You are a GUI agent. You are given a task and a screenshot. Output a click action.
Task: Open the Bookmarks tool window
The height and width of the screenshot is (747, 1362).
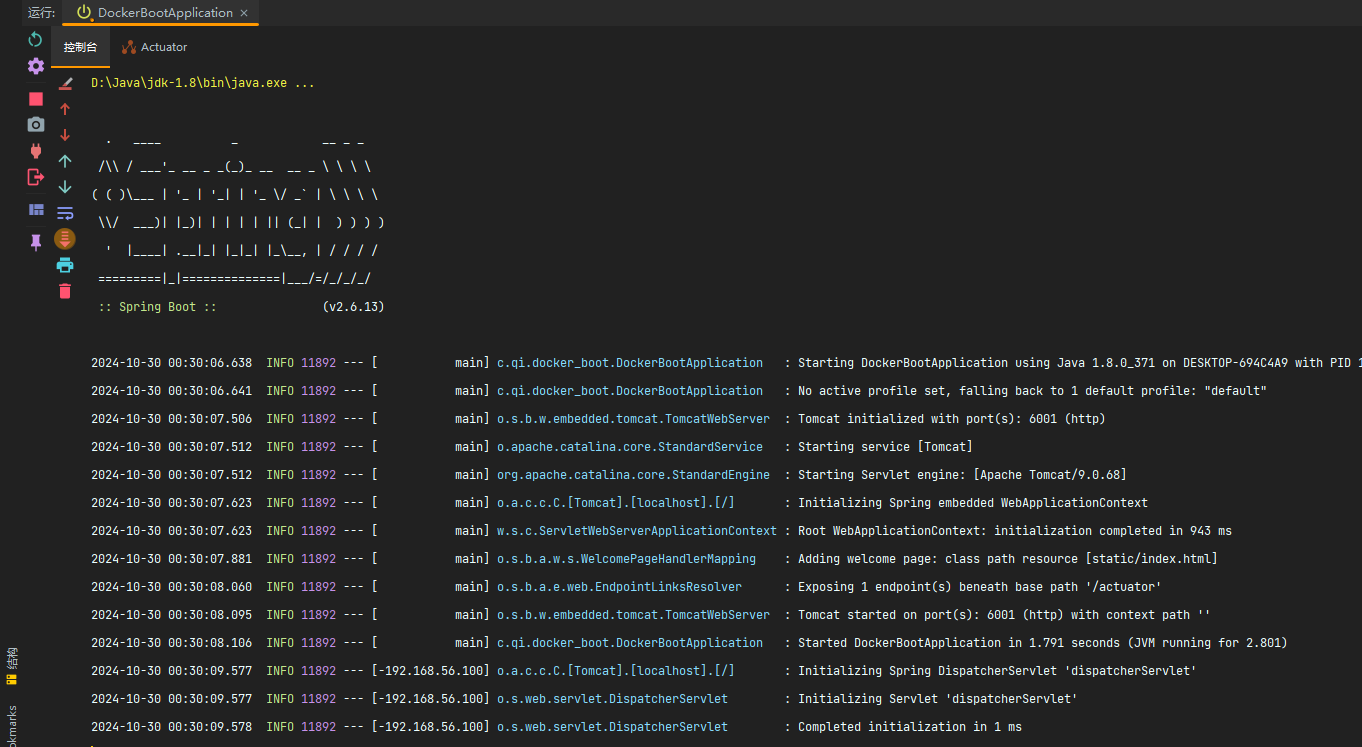(11, 727)
